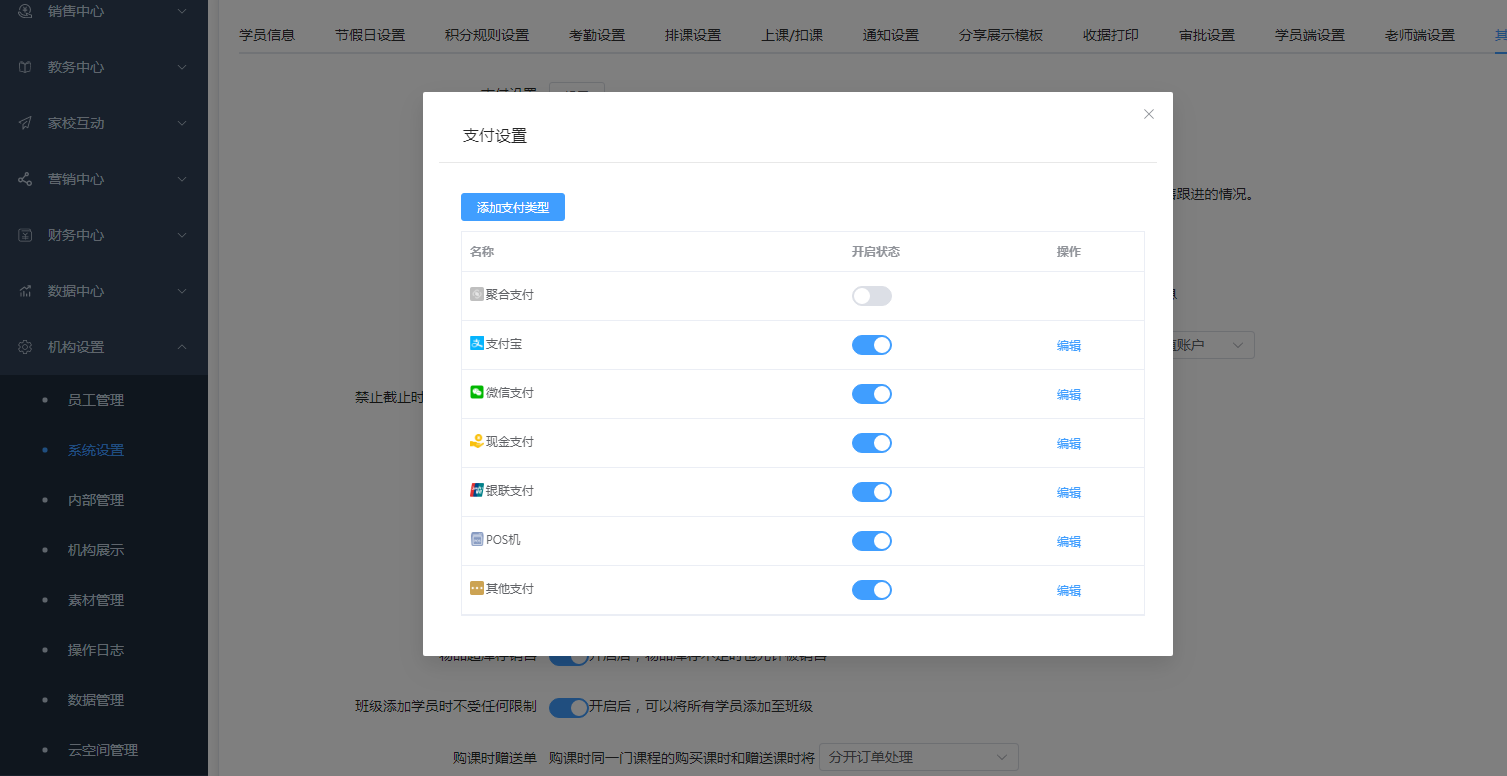The height and width of the screenshot is (776, 1507).
Task: Expand the 财务中心 chevron
Action: pos(181,235)
